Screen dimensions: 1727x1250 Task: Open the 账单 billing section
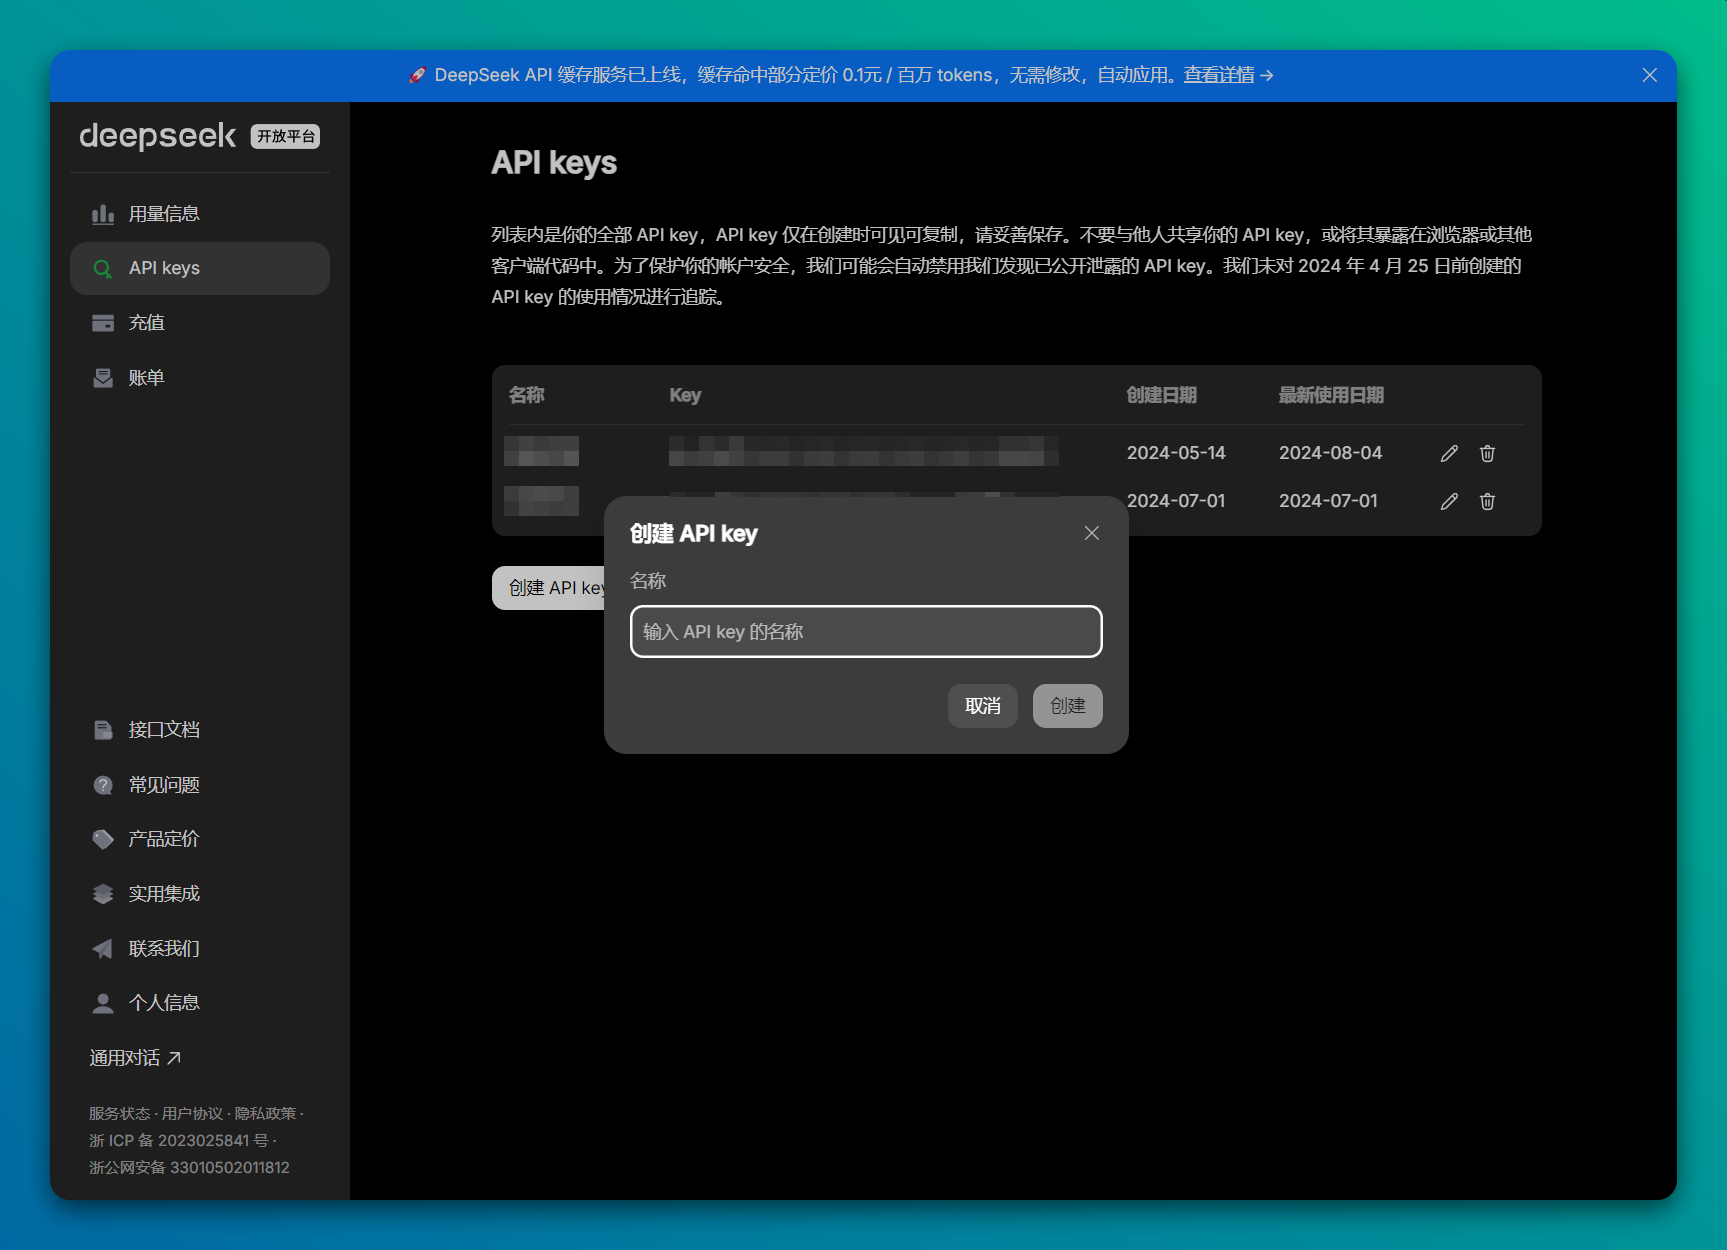[x=146, y=377]
